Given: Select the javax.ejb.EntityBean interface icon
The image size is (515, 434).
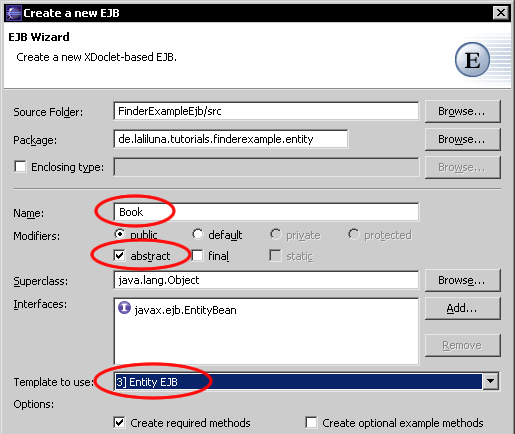Looking at the screenshot, I should coord(124,308).
